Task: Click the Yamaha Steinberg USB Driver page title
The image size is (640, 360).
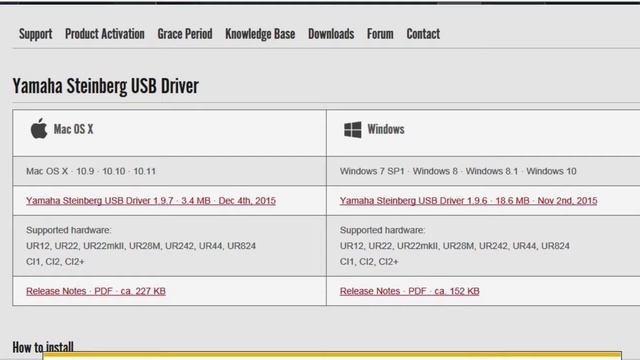Action: click(x=106, y=86)
